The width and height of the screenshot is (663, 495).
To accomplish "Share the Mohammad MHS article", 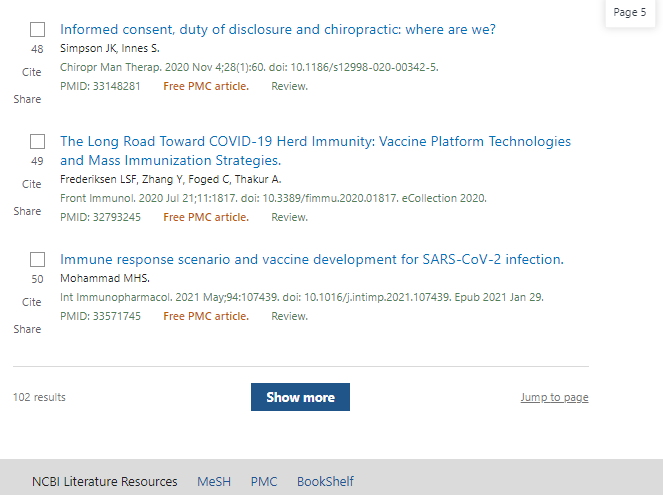I will click(x=27, y=329).
